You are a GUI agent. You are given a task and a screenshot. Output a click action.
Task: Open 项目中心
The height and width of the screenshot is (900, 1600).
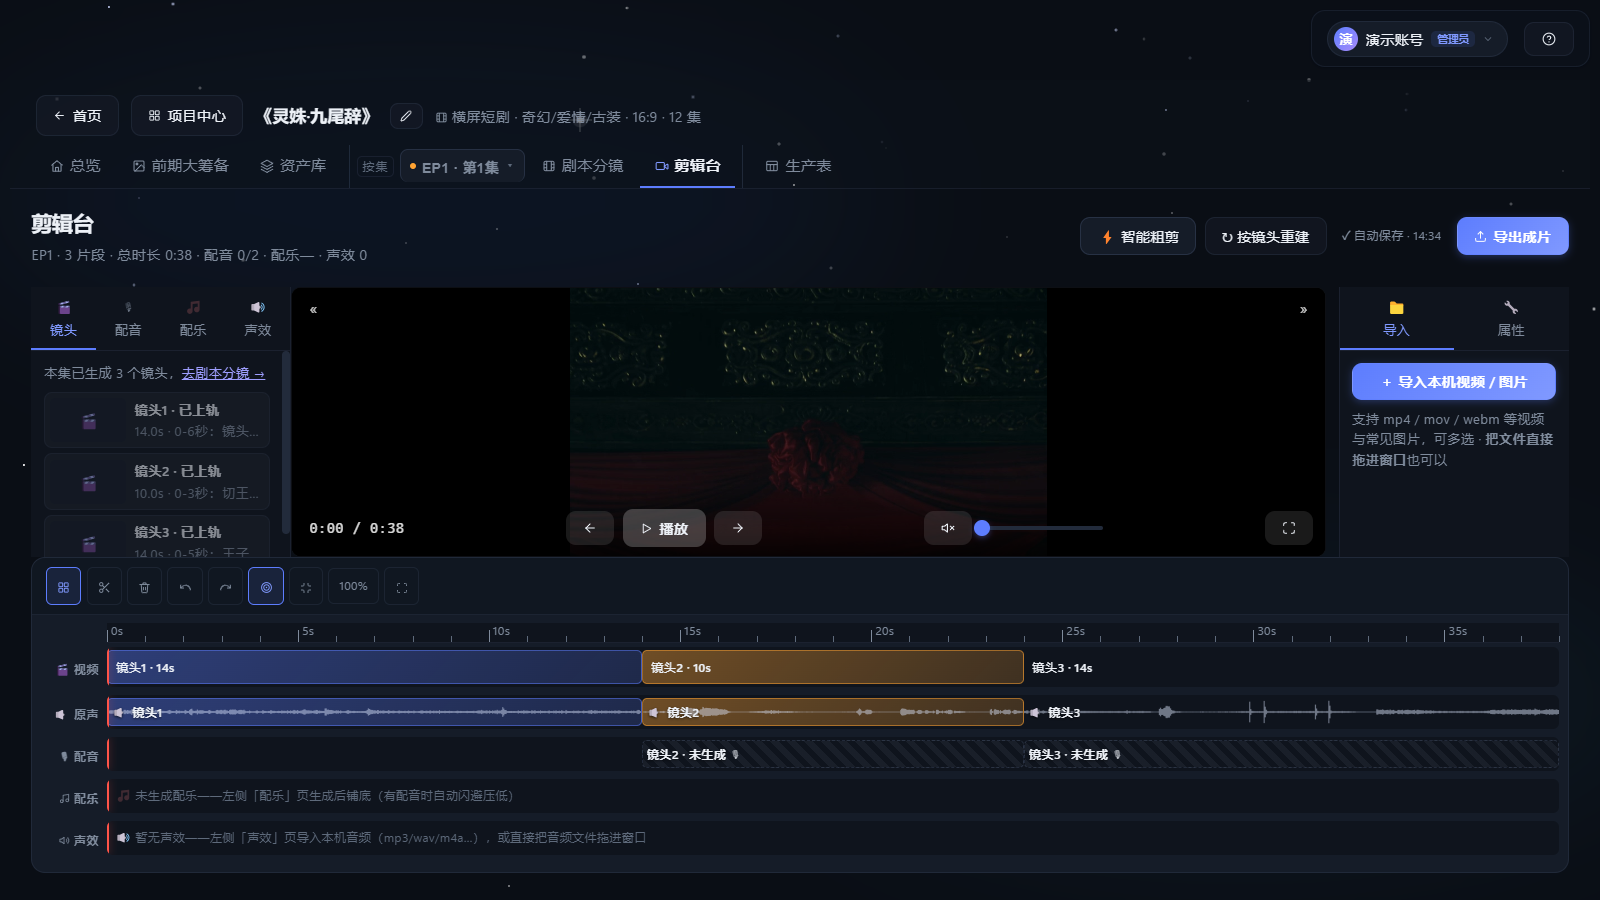coord(187,116)
